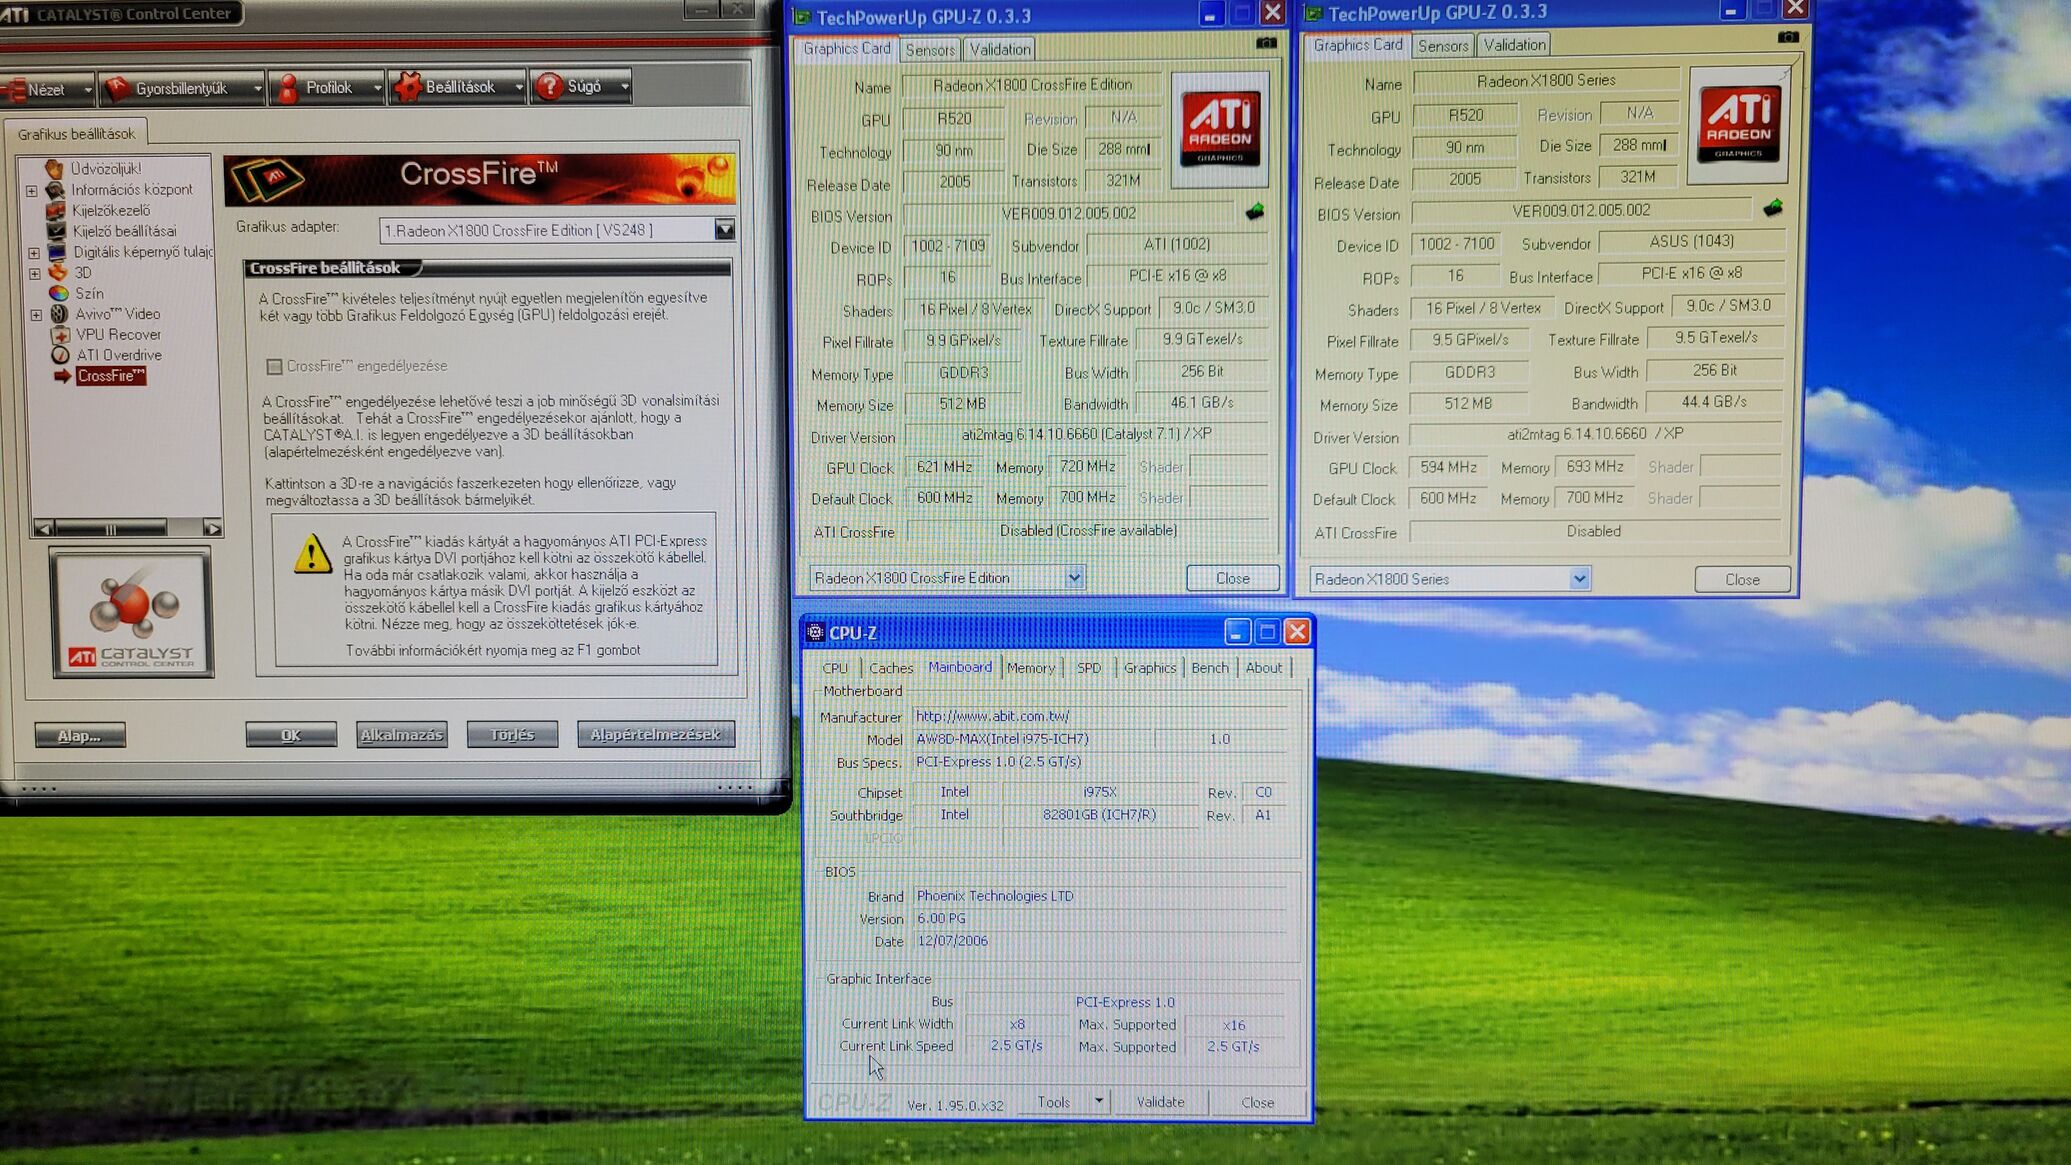Select the CrossFire tree item
The width and height of the screenshot is (2071, 1165).
[x=110, y=376]
